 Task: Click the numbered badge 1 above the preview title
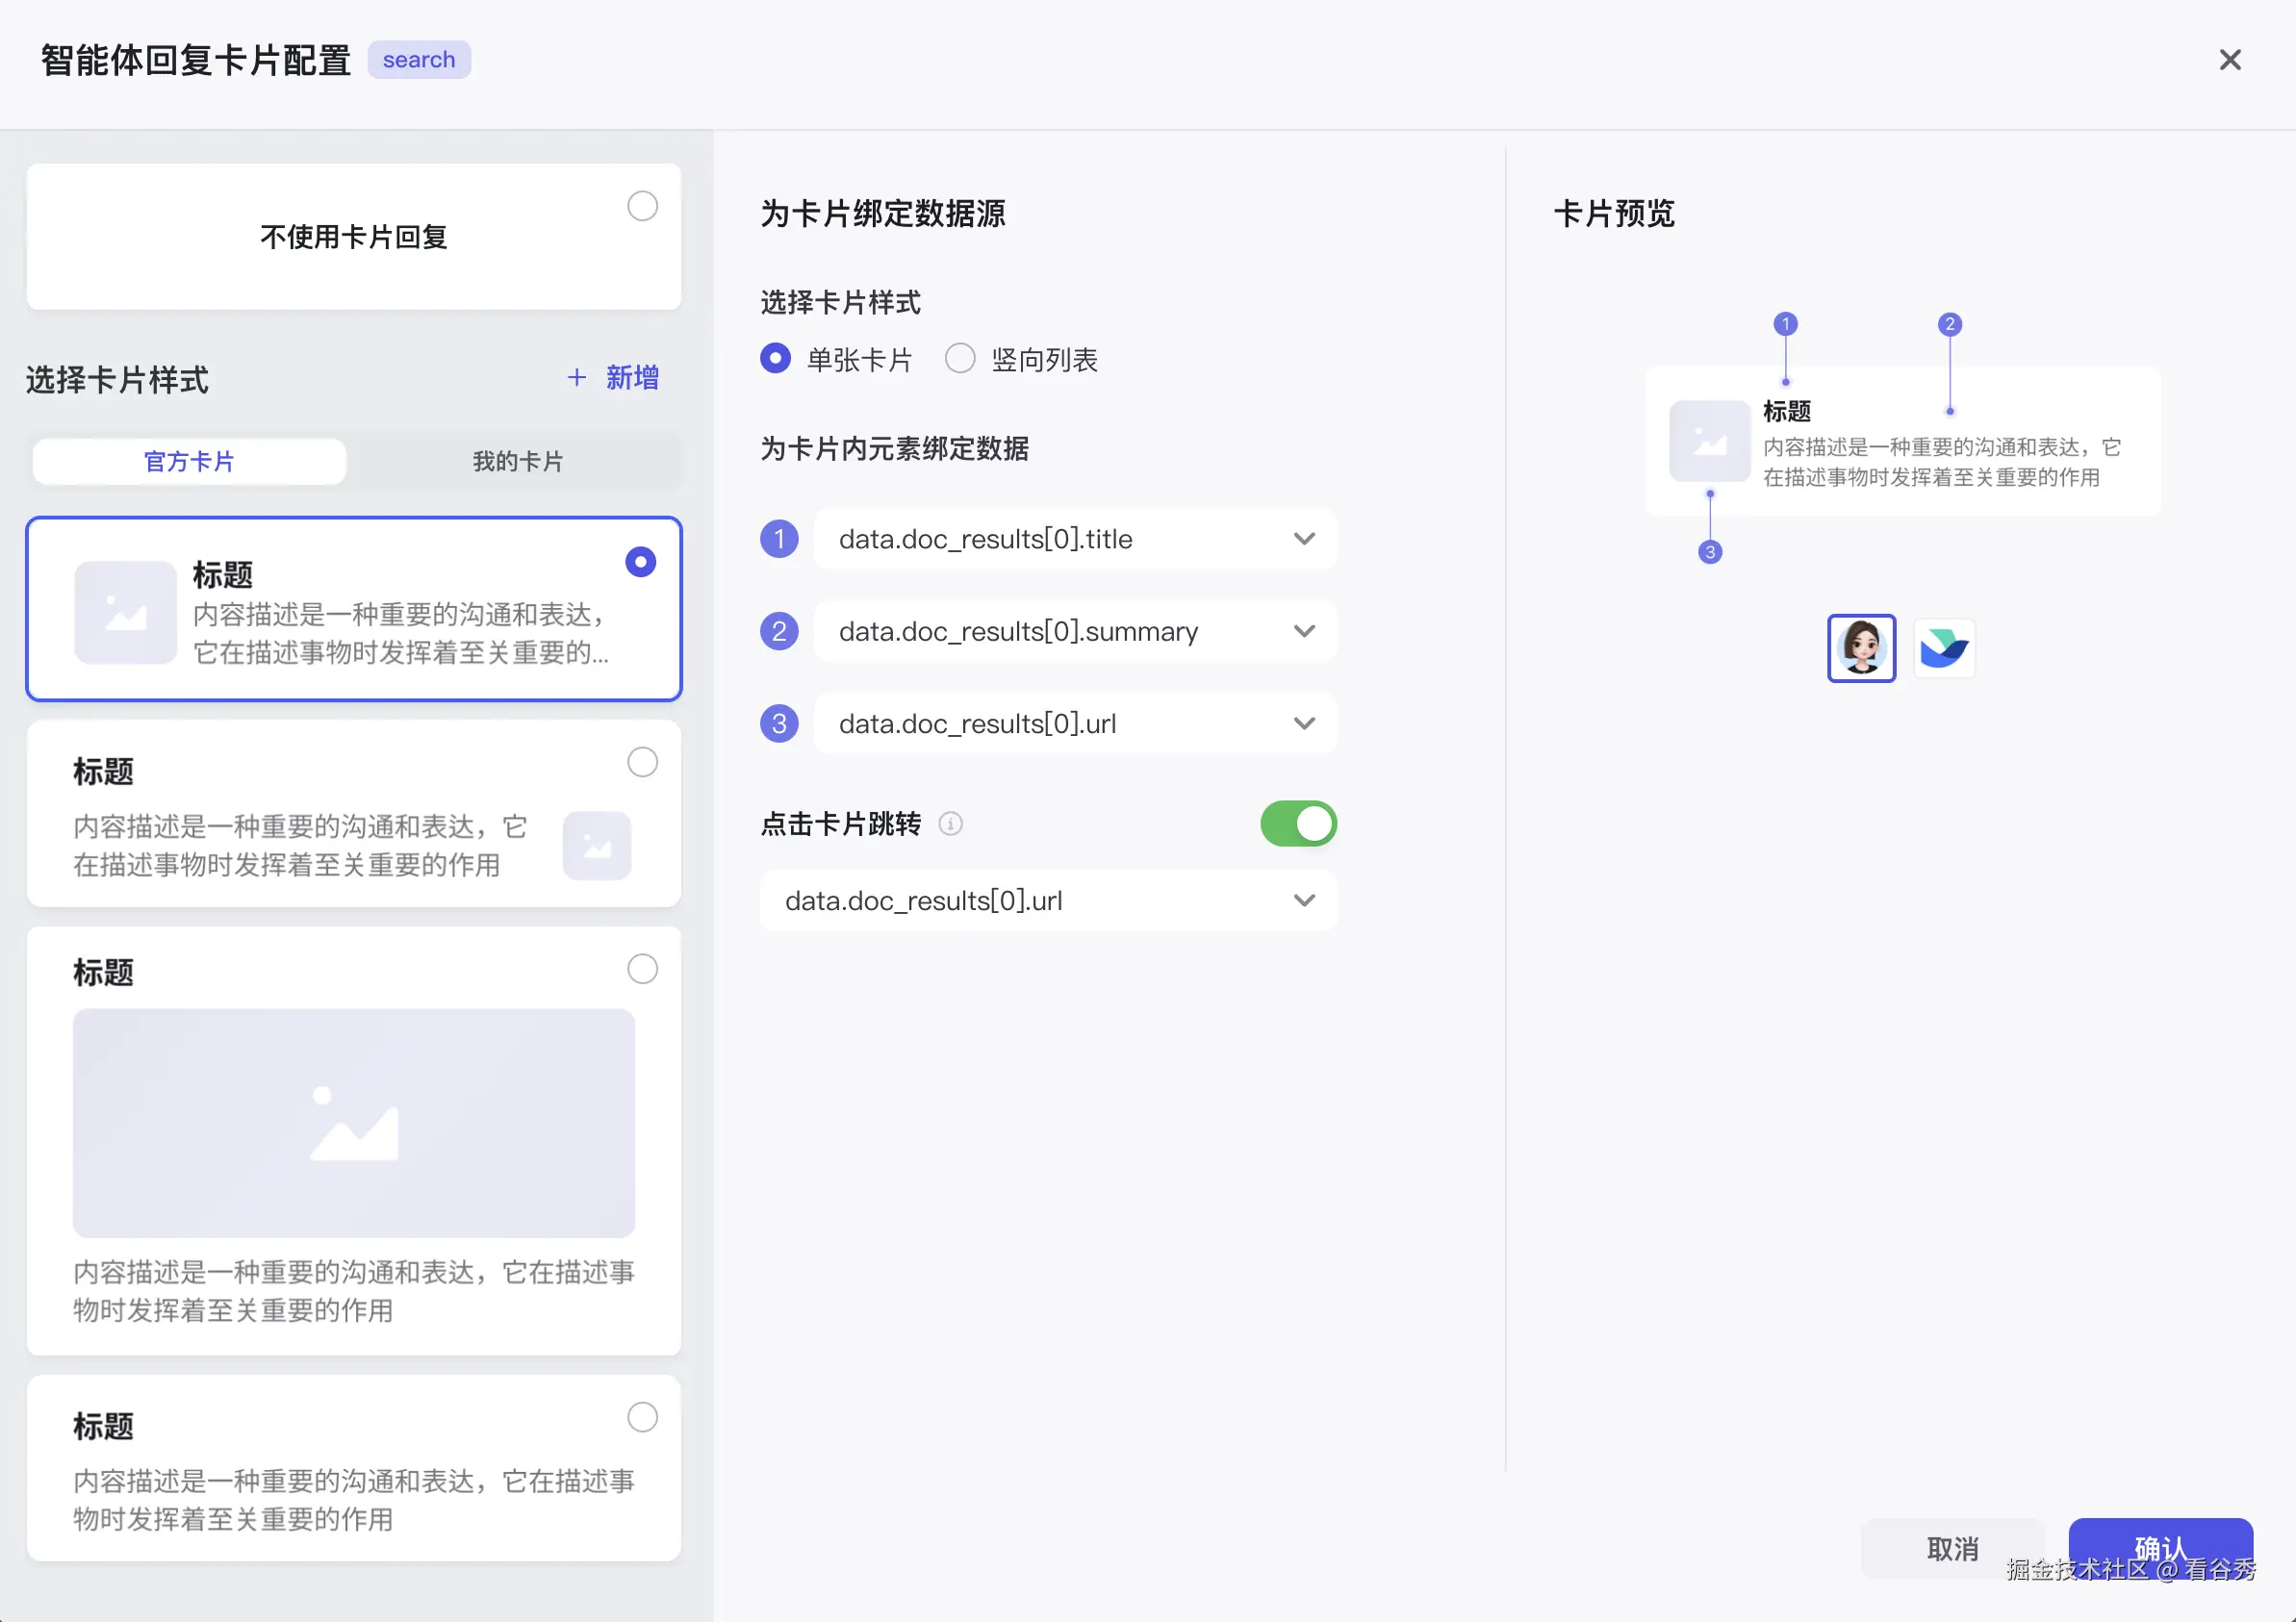pos(1785,323)
